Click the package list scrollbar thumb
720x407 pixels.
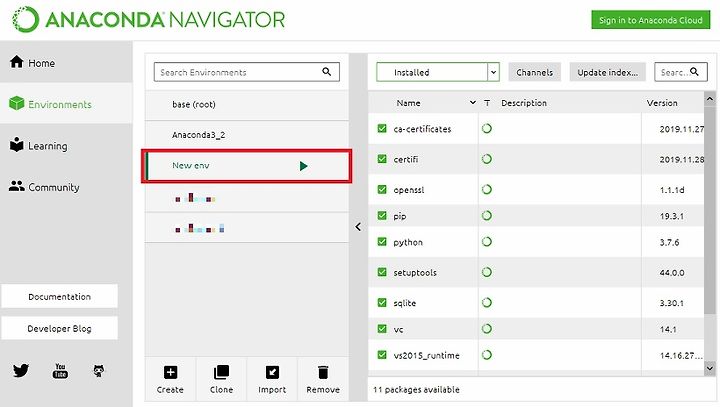tap(709, 210)
